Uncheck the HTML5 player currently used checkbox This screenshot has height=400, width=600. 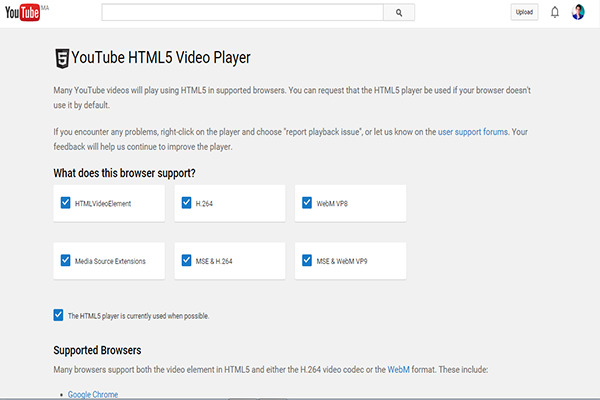pyautogui.click(x=58, y=315)
